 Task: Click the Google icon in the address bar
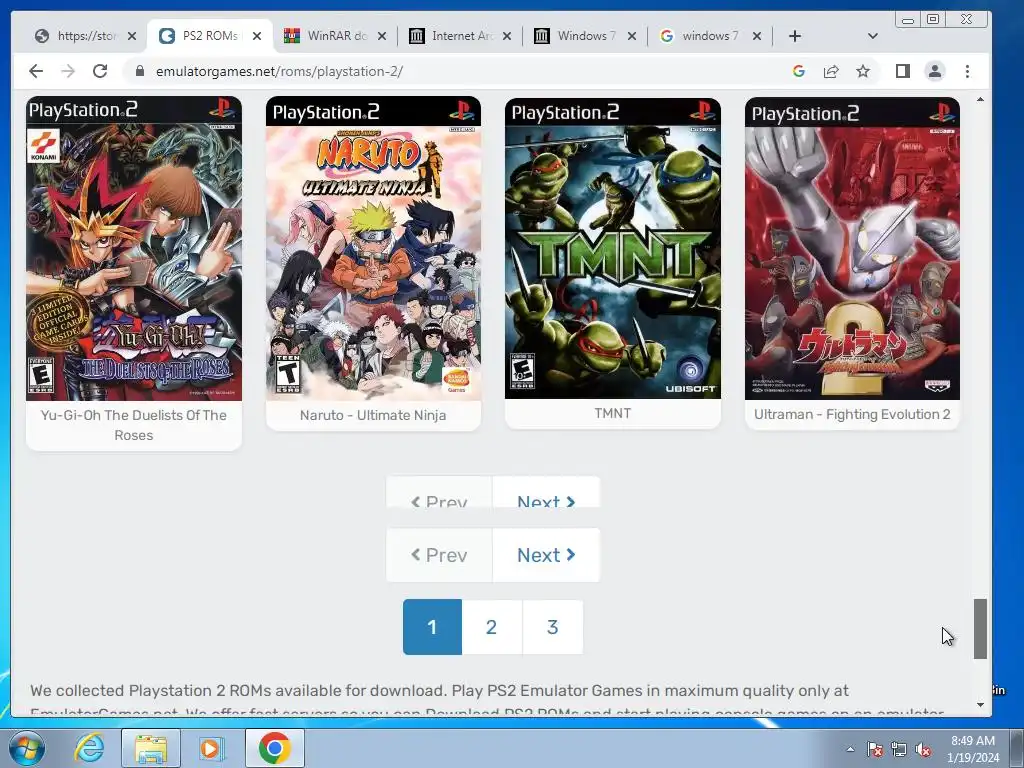[x=799, y=71]
